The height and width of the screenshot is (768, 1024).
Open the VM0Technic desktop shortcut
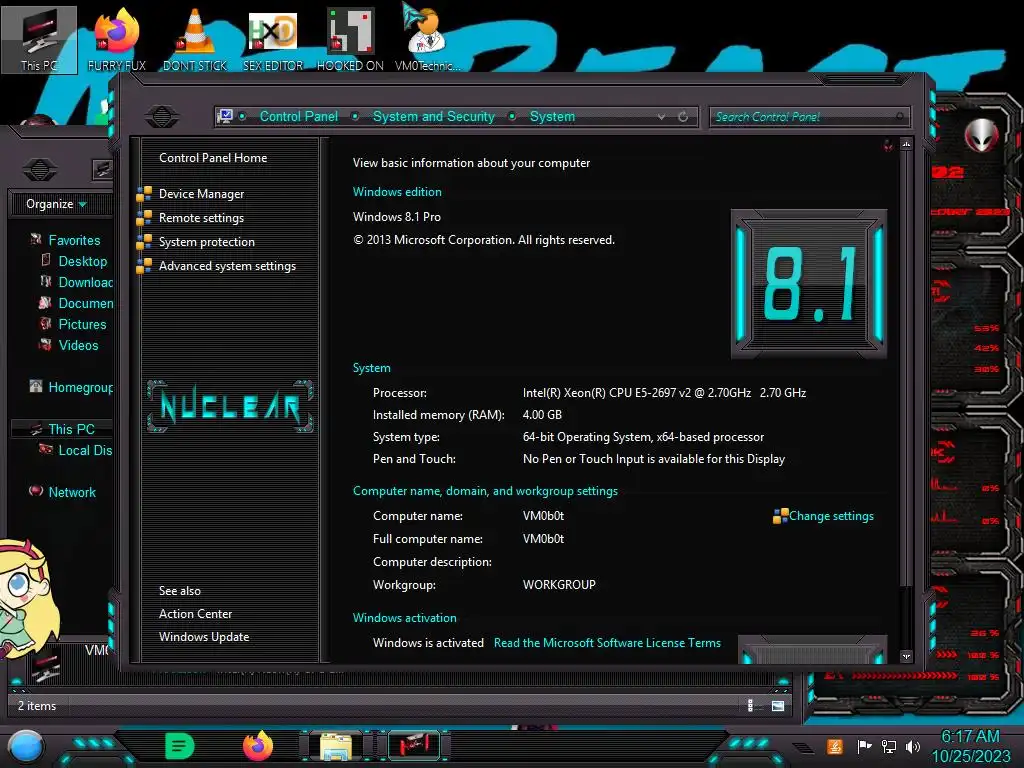427,39
